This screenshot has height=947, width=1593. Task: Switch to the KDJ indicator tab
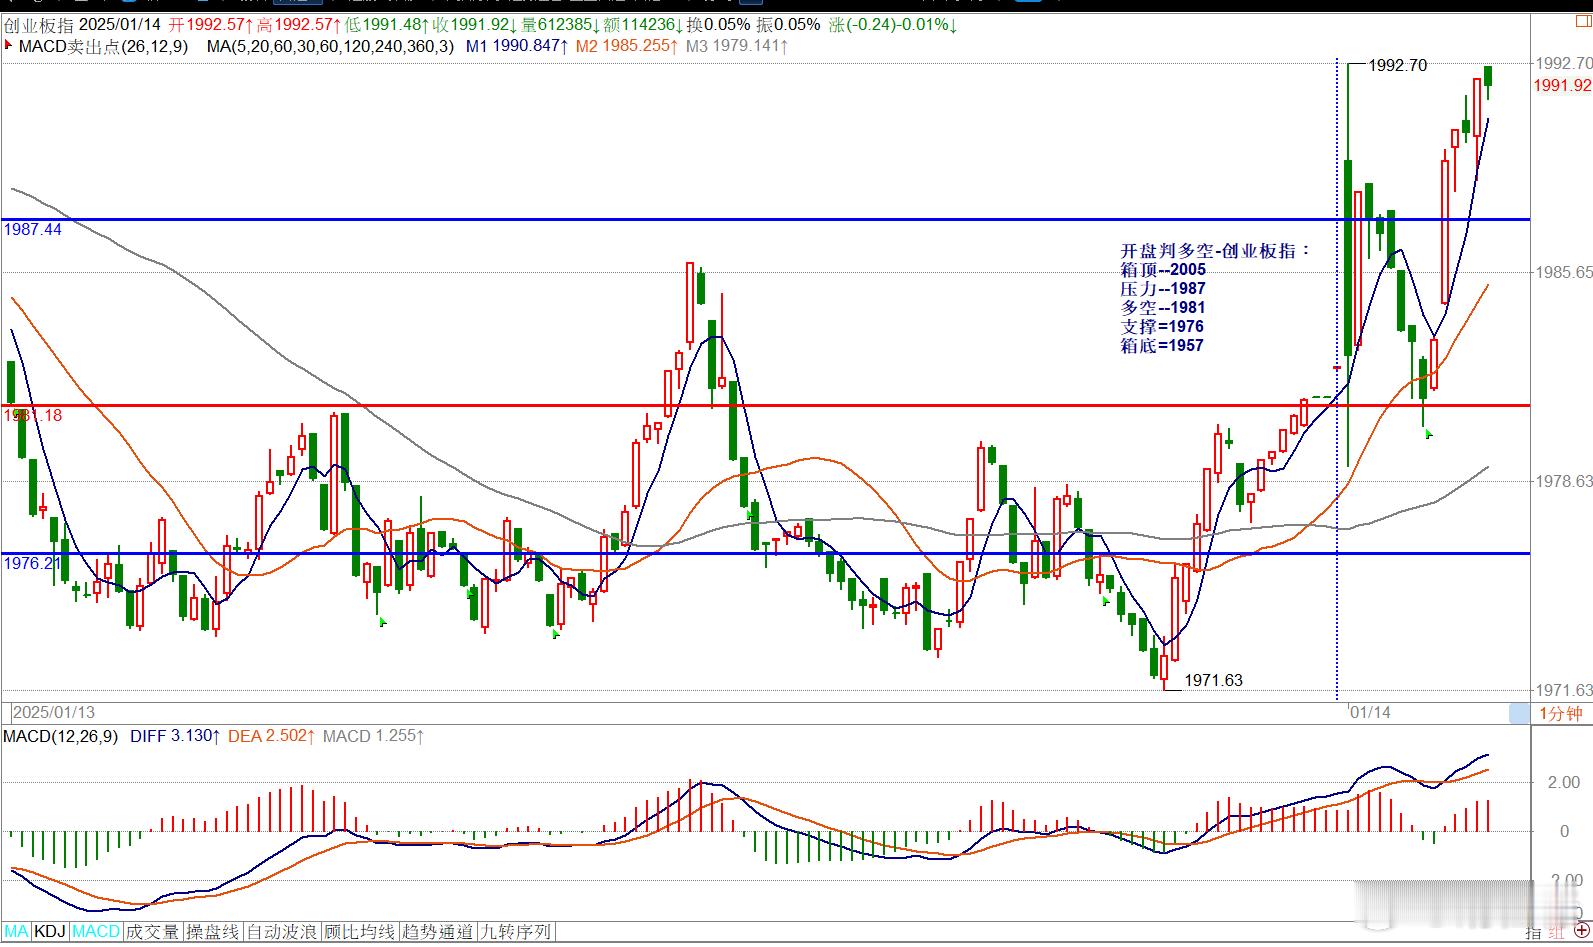pyautogui.click(x=50, y=931)
